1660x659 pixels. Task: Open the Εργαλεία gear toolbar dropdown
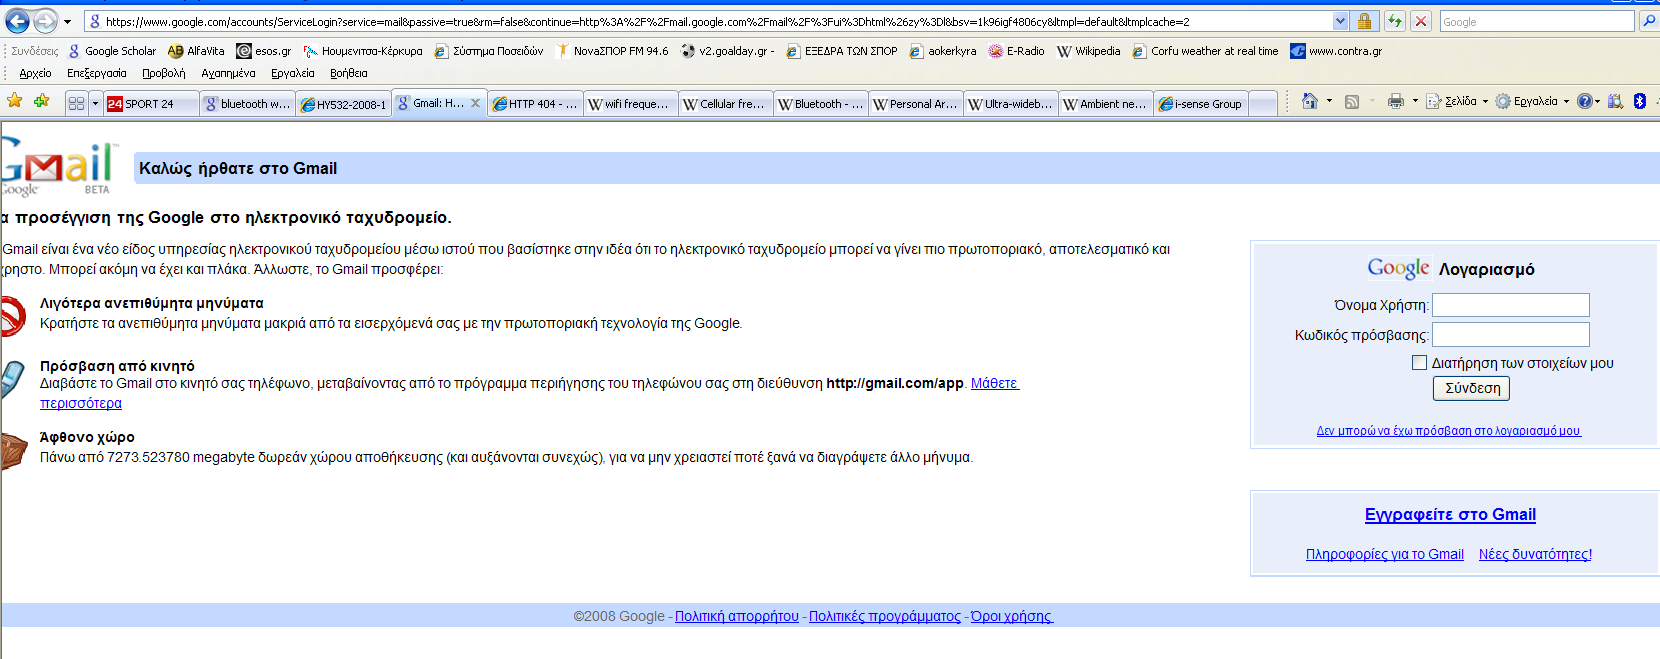click(1532, 101)
